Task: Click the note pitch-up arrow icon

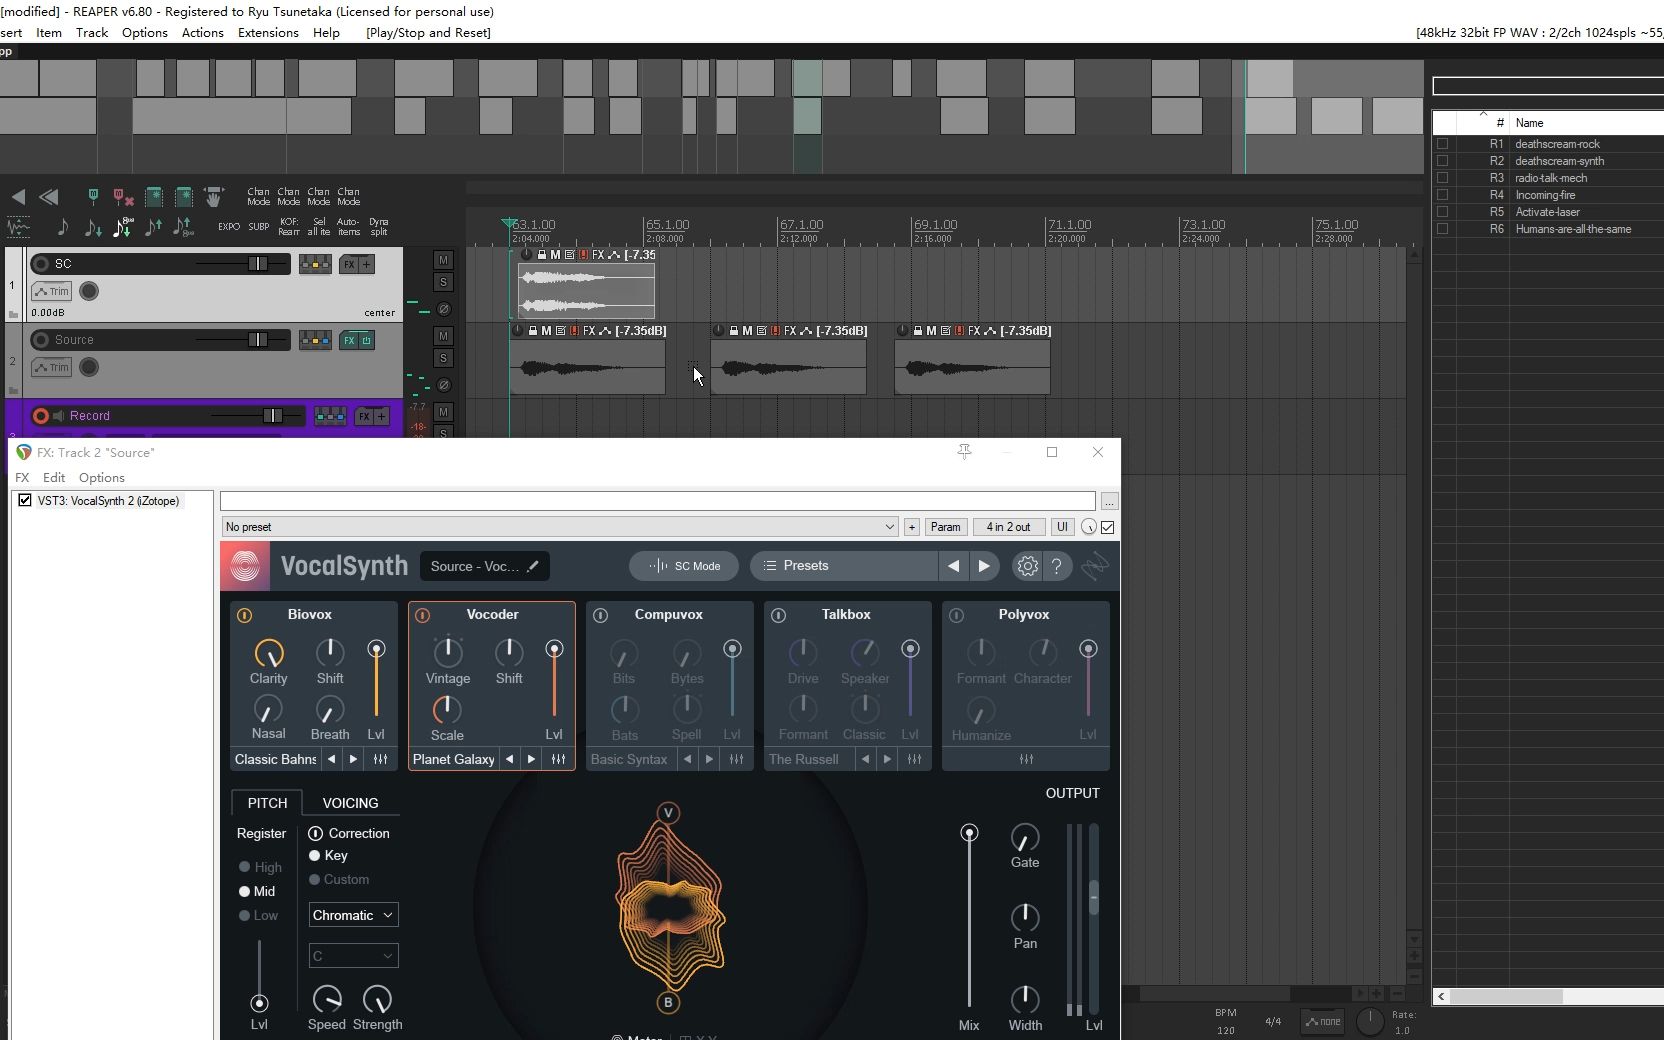Action: click(x=153, y=227)
